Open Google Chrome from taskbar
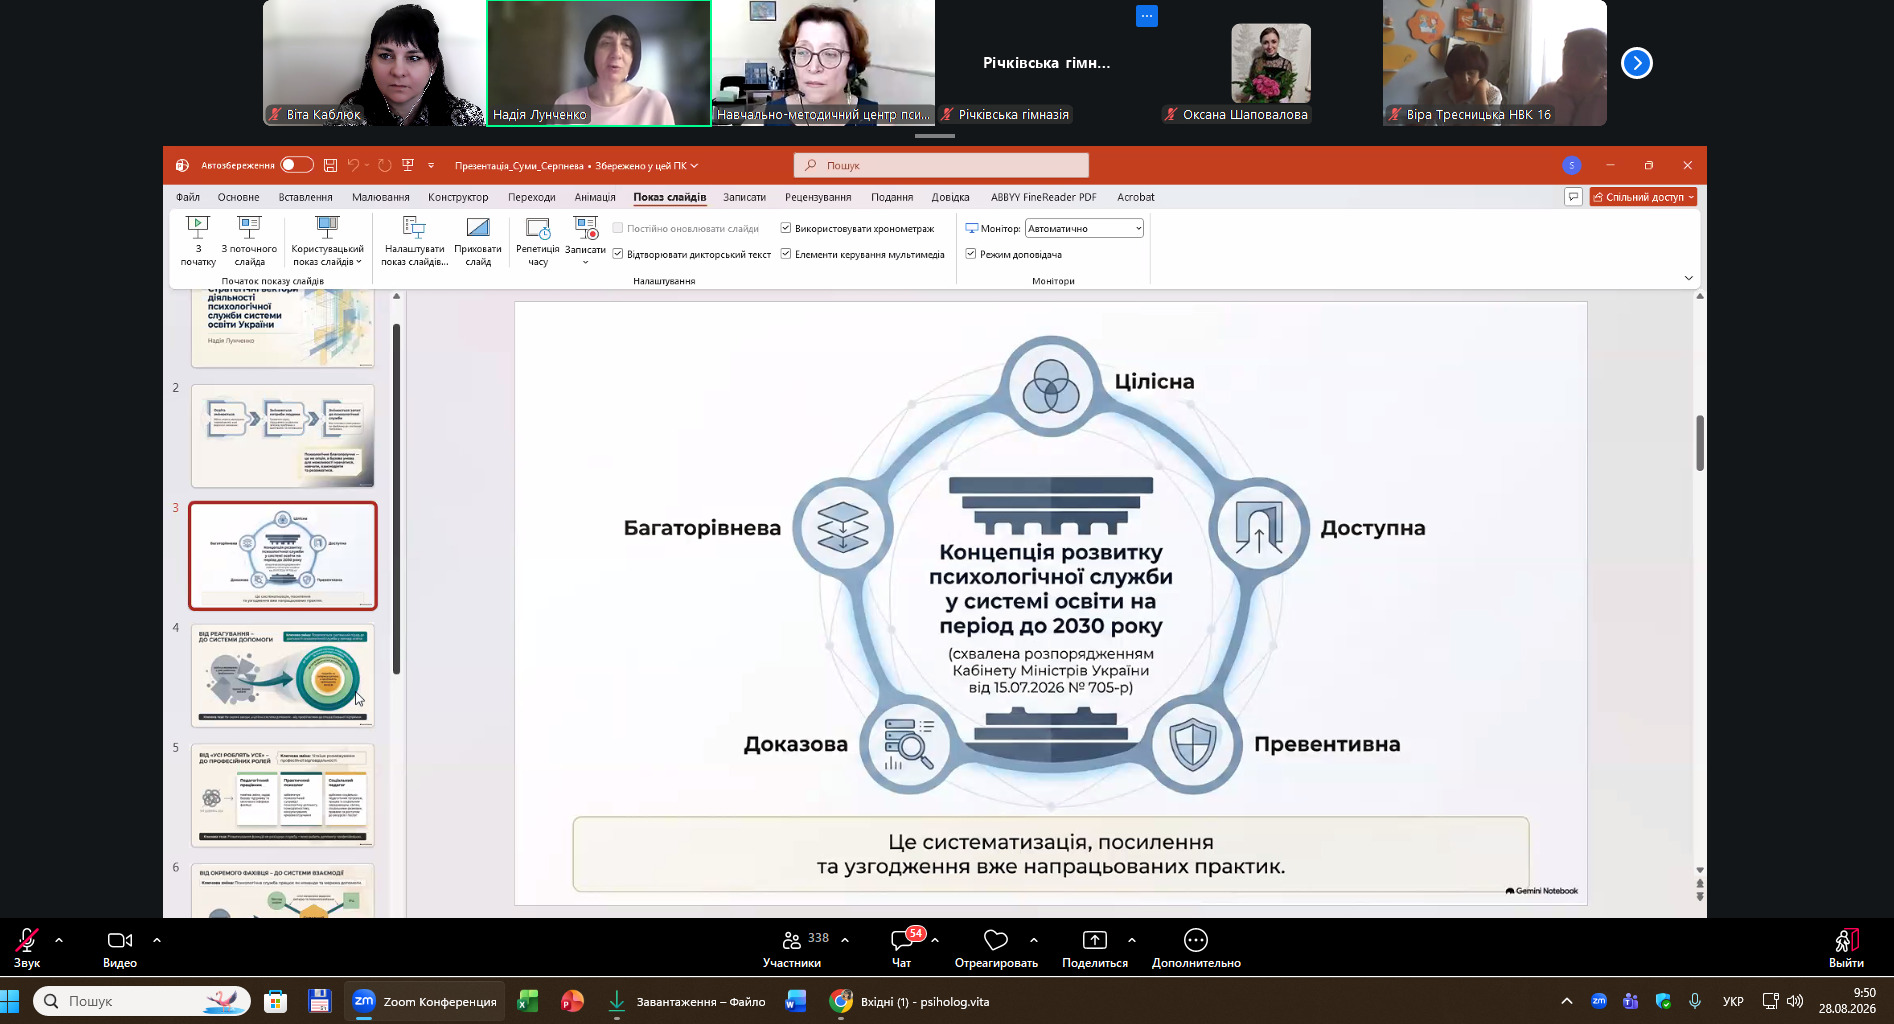Viewport: 1894px width, 1024px height. coord(841,1001)
